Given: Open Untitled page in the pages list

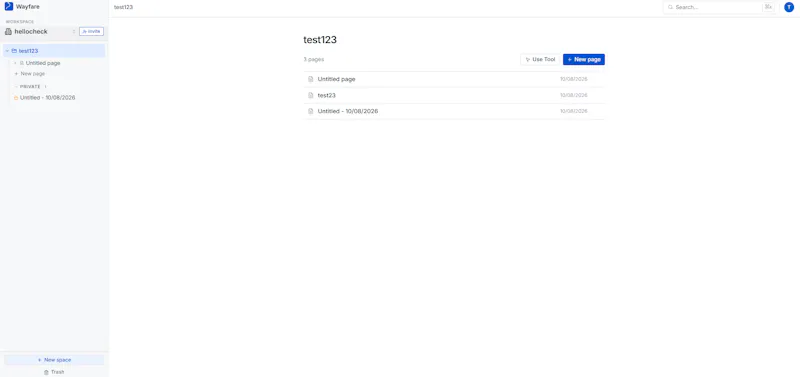Looking at the screenshot, I should tap(454, 80).
